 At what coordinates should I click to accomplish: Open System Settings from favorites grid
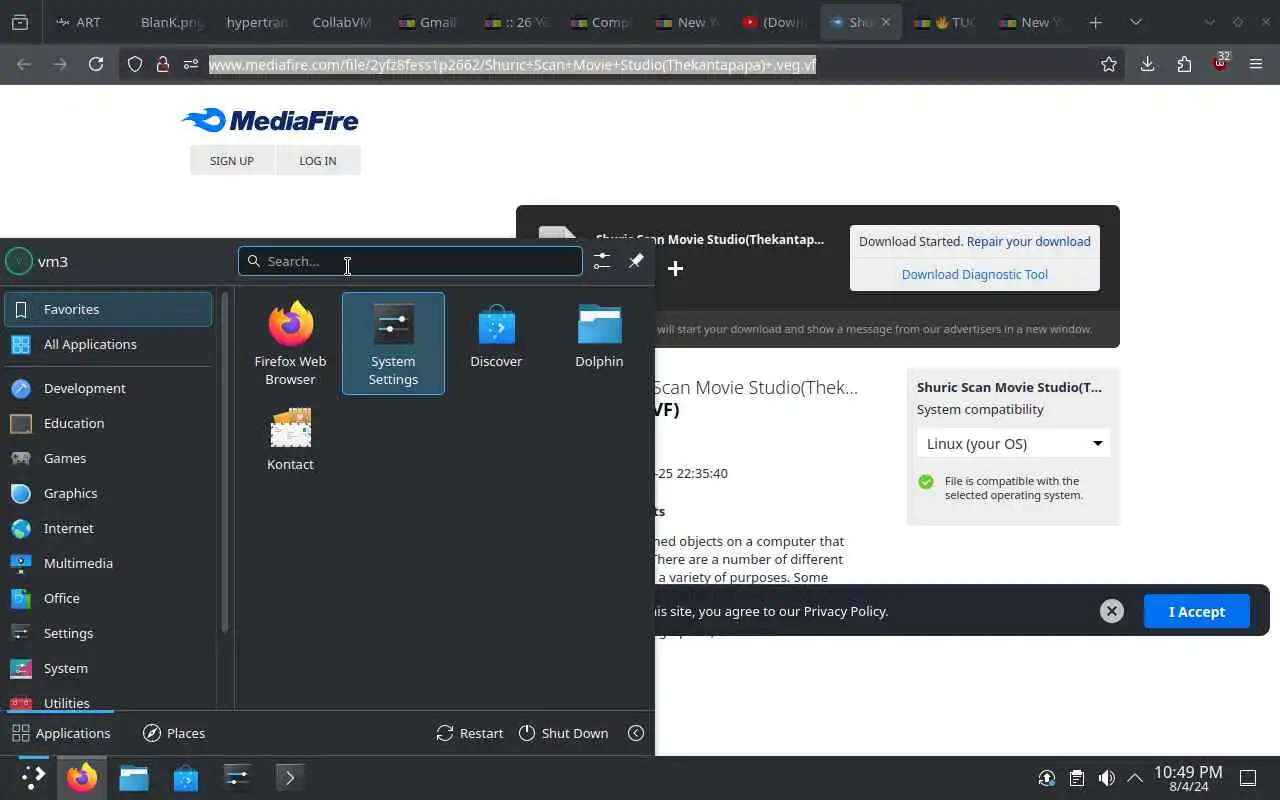[x=393, y=343]
